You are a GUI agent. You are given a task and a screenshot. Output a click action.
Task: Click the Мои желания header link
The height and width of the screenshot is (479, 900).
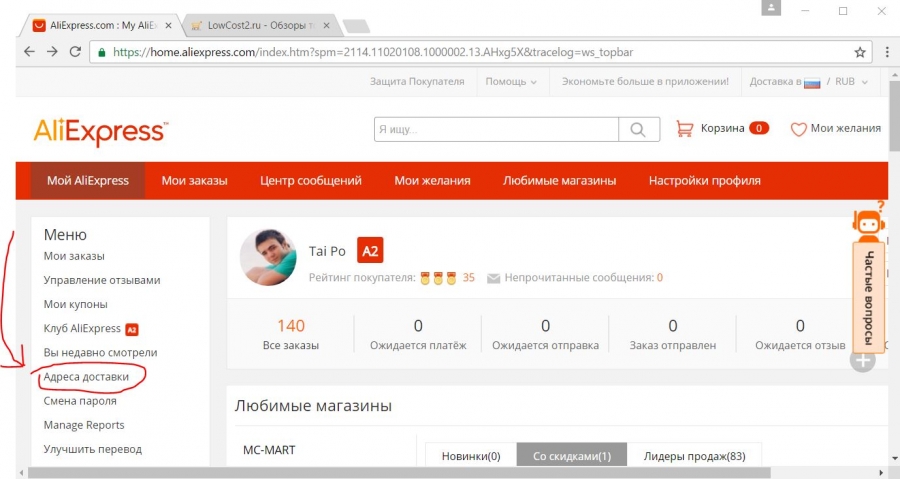[x=845, y=128]
